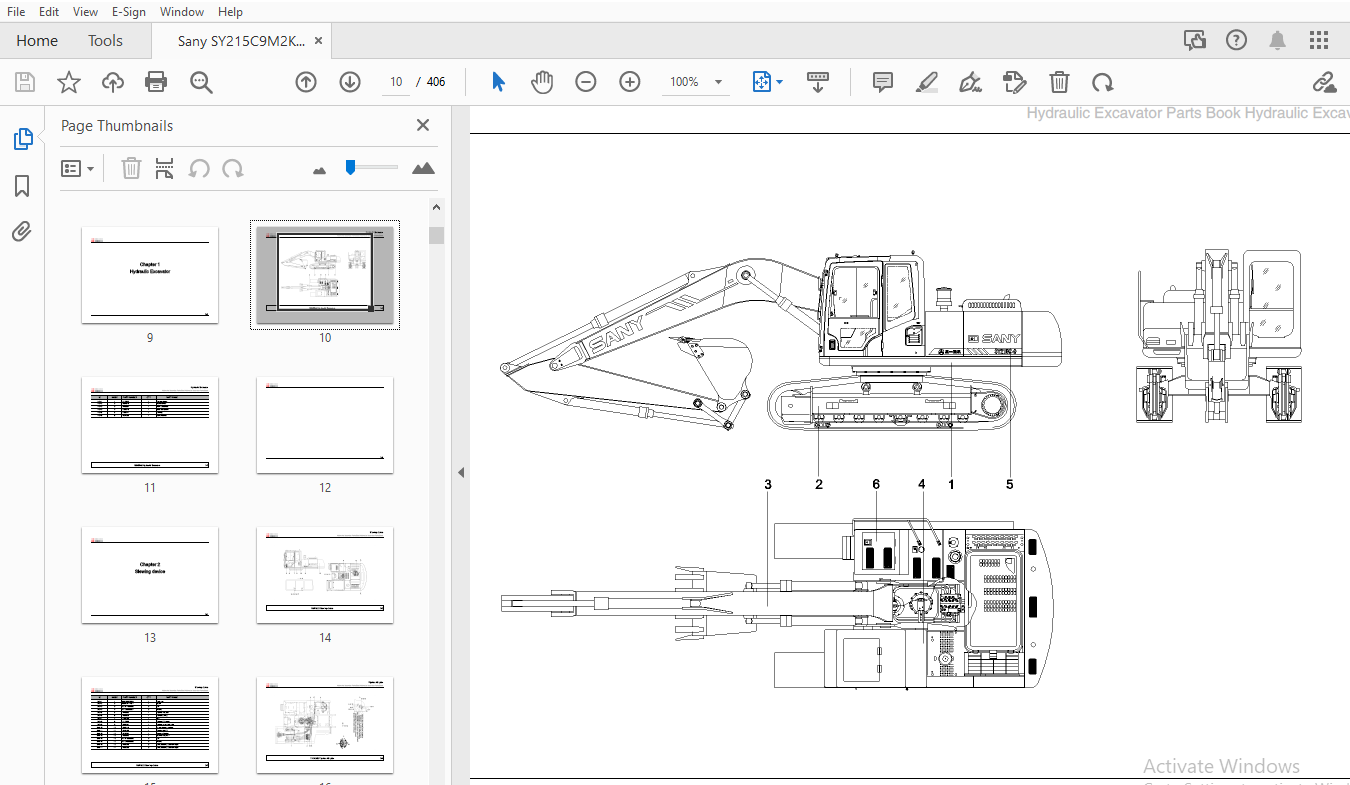Select page 12 thumbnail
The image size is (1350, 785).
pyautogui.click(x=325, y=425)
